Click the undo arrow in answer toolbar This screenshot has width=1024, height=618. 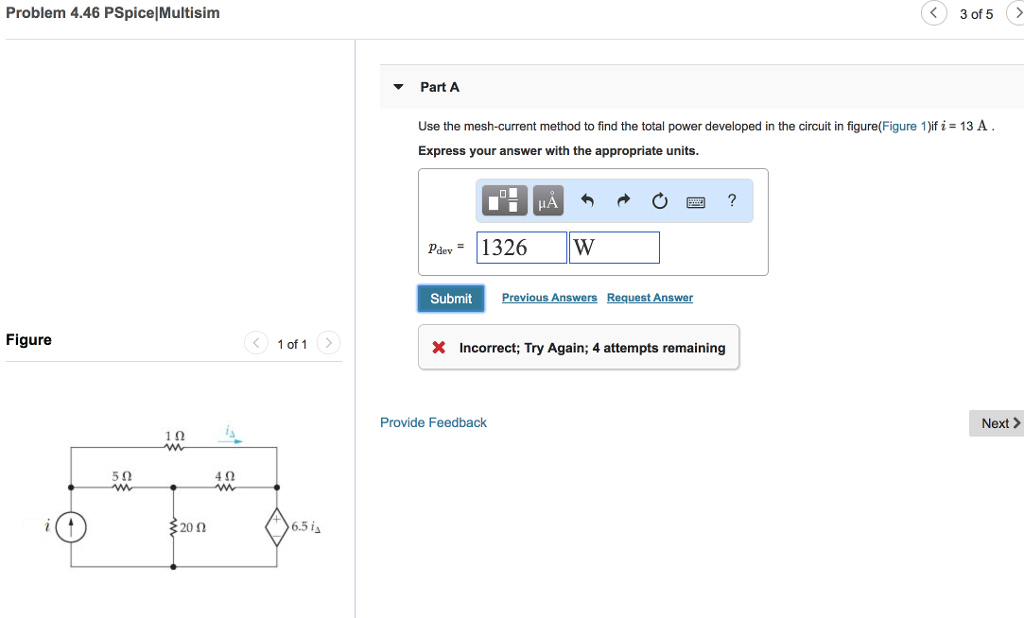click(x=588, y=200)
